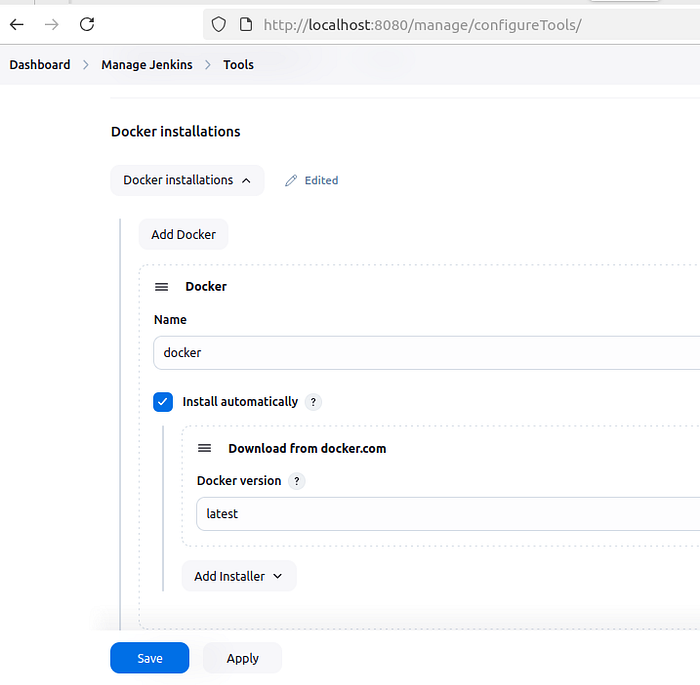
Task: Open the Add Installer dropdown
Action: click(239, 576)
